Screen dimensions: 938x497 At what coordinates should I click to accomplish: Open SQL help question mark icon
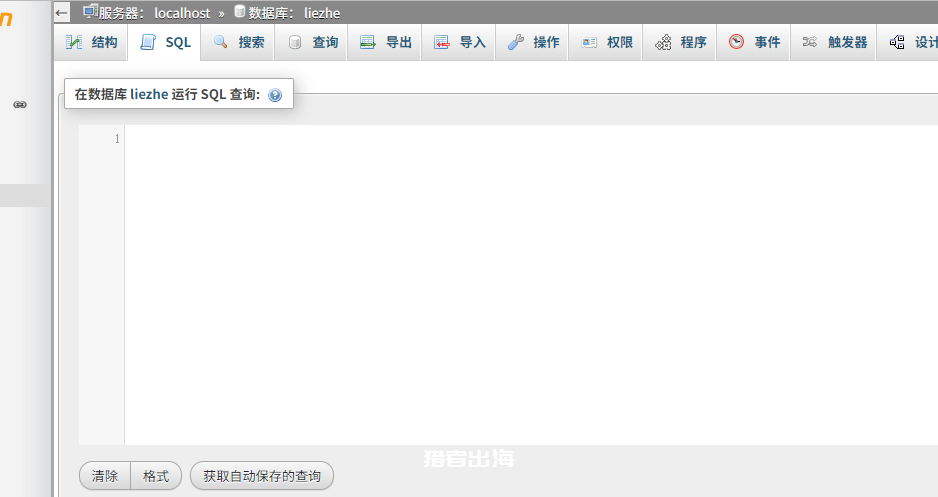click(275, 95)
